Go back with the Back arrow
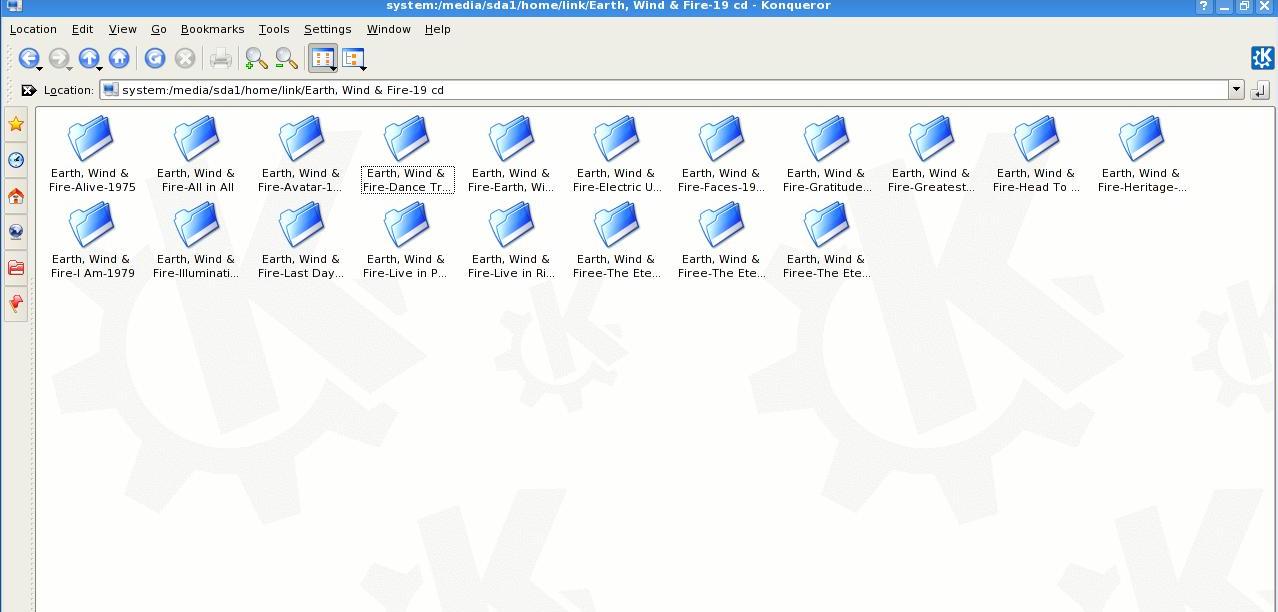 click(28, 58)
